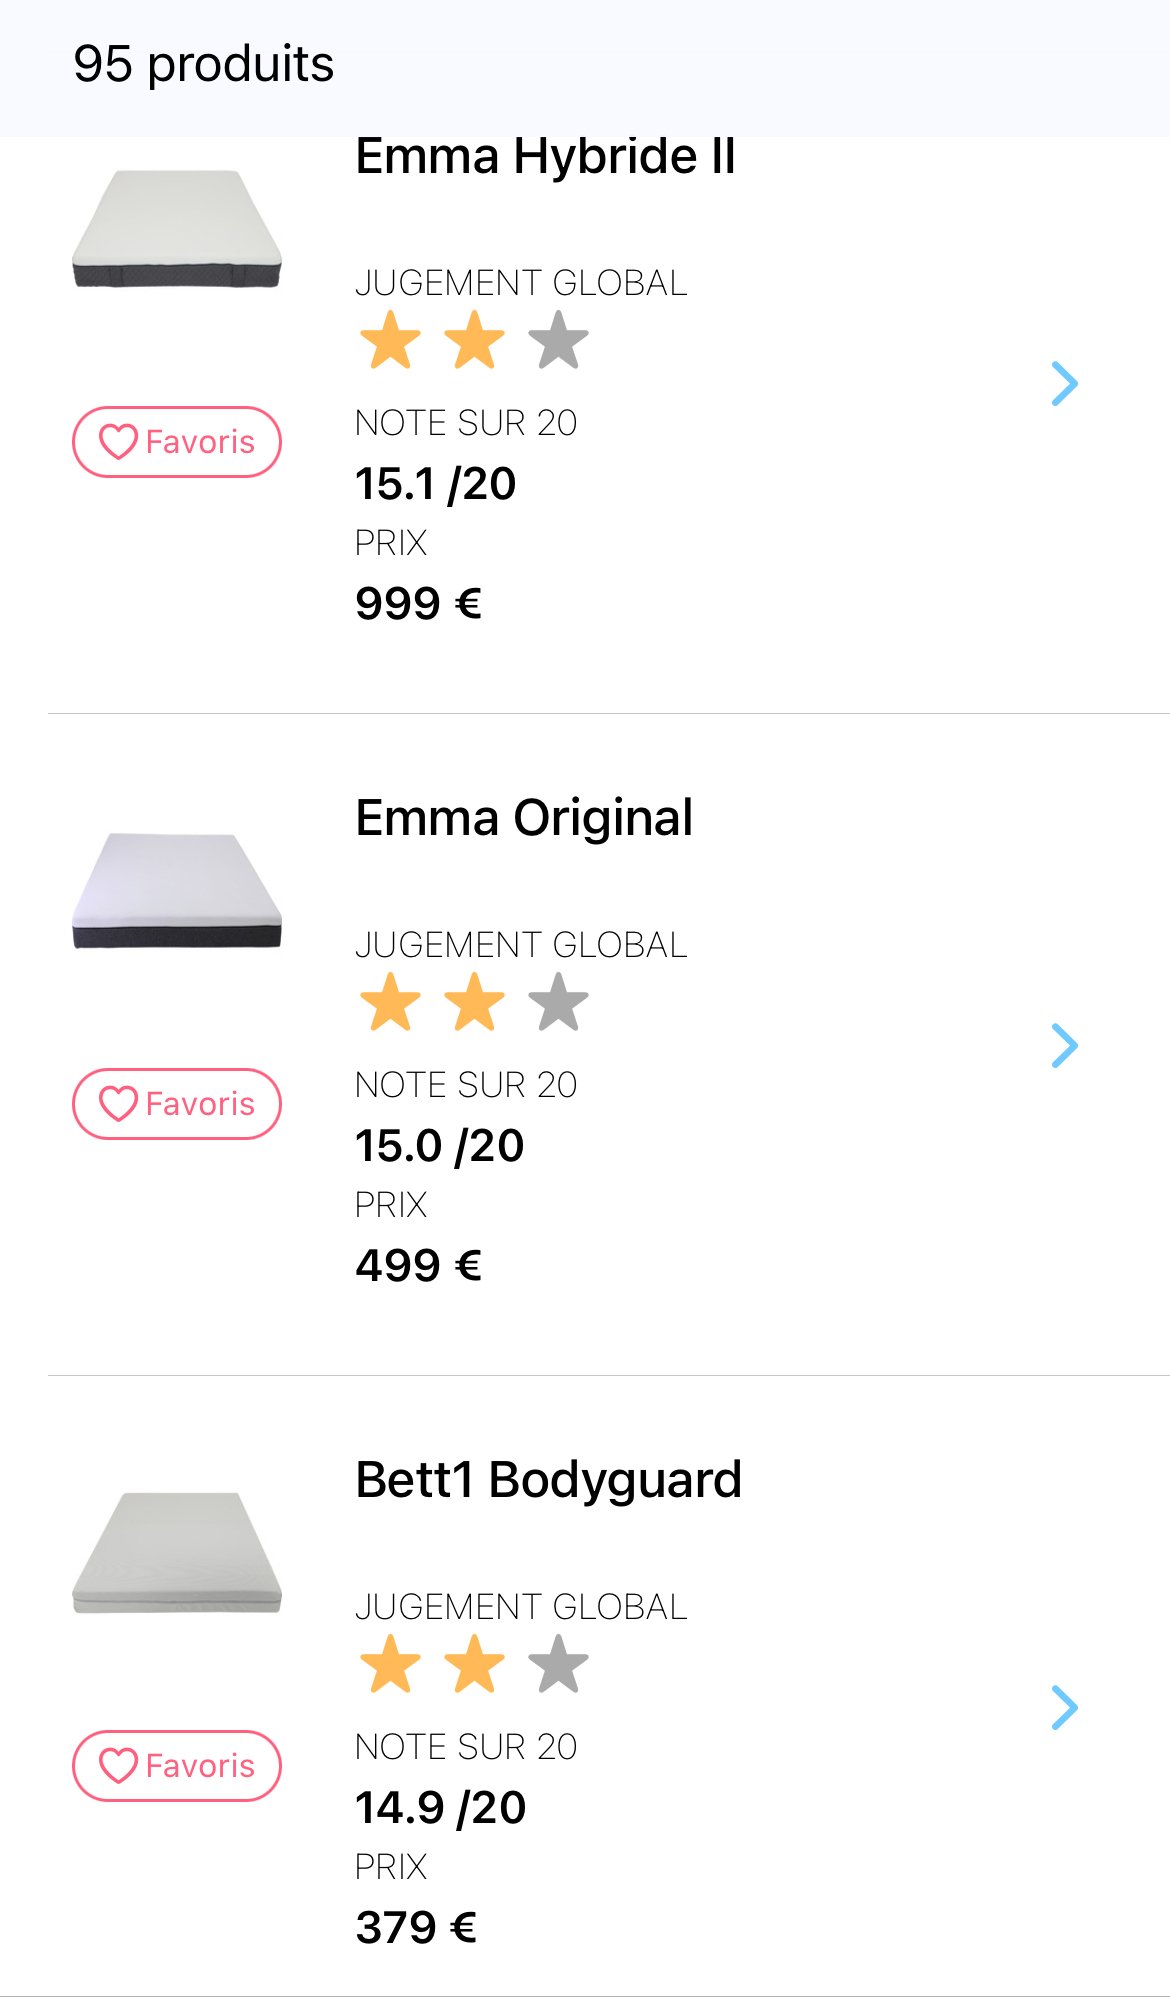Click the first gold star of Emma Original
The width and height of the screenshot is (1170, 1997).
[390, 1002]
